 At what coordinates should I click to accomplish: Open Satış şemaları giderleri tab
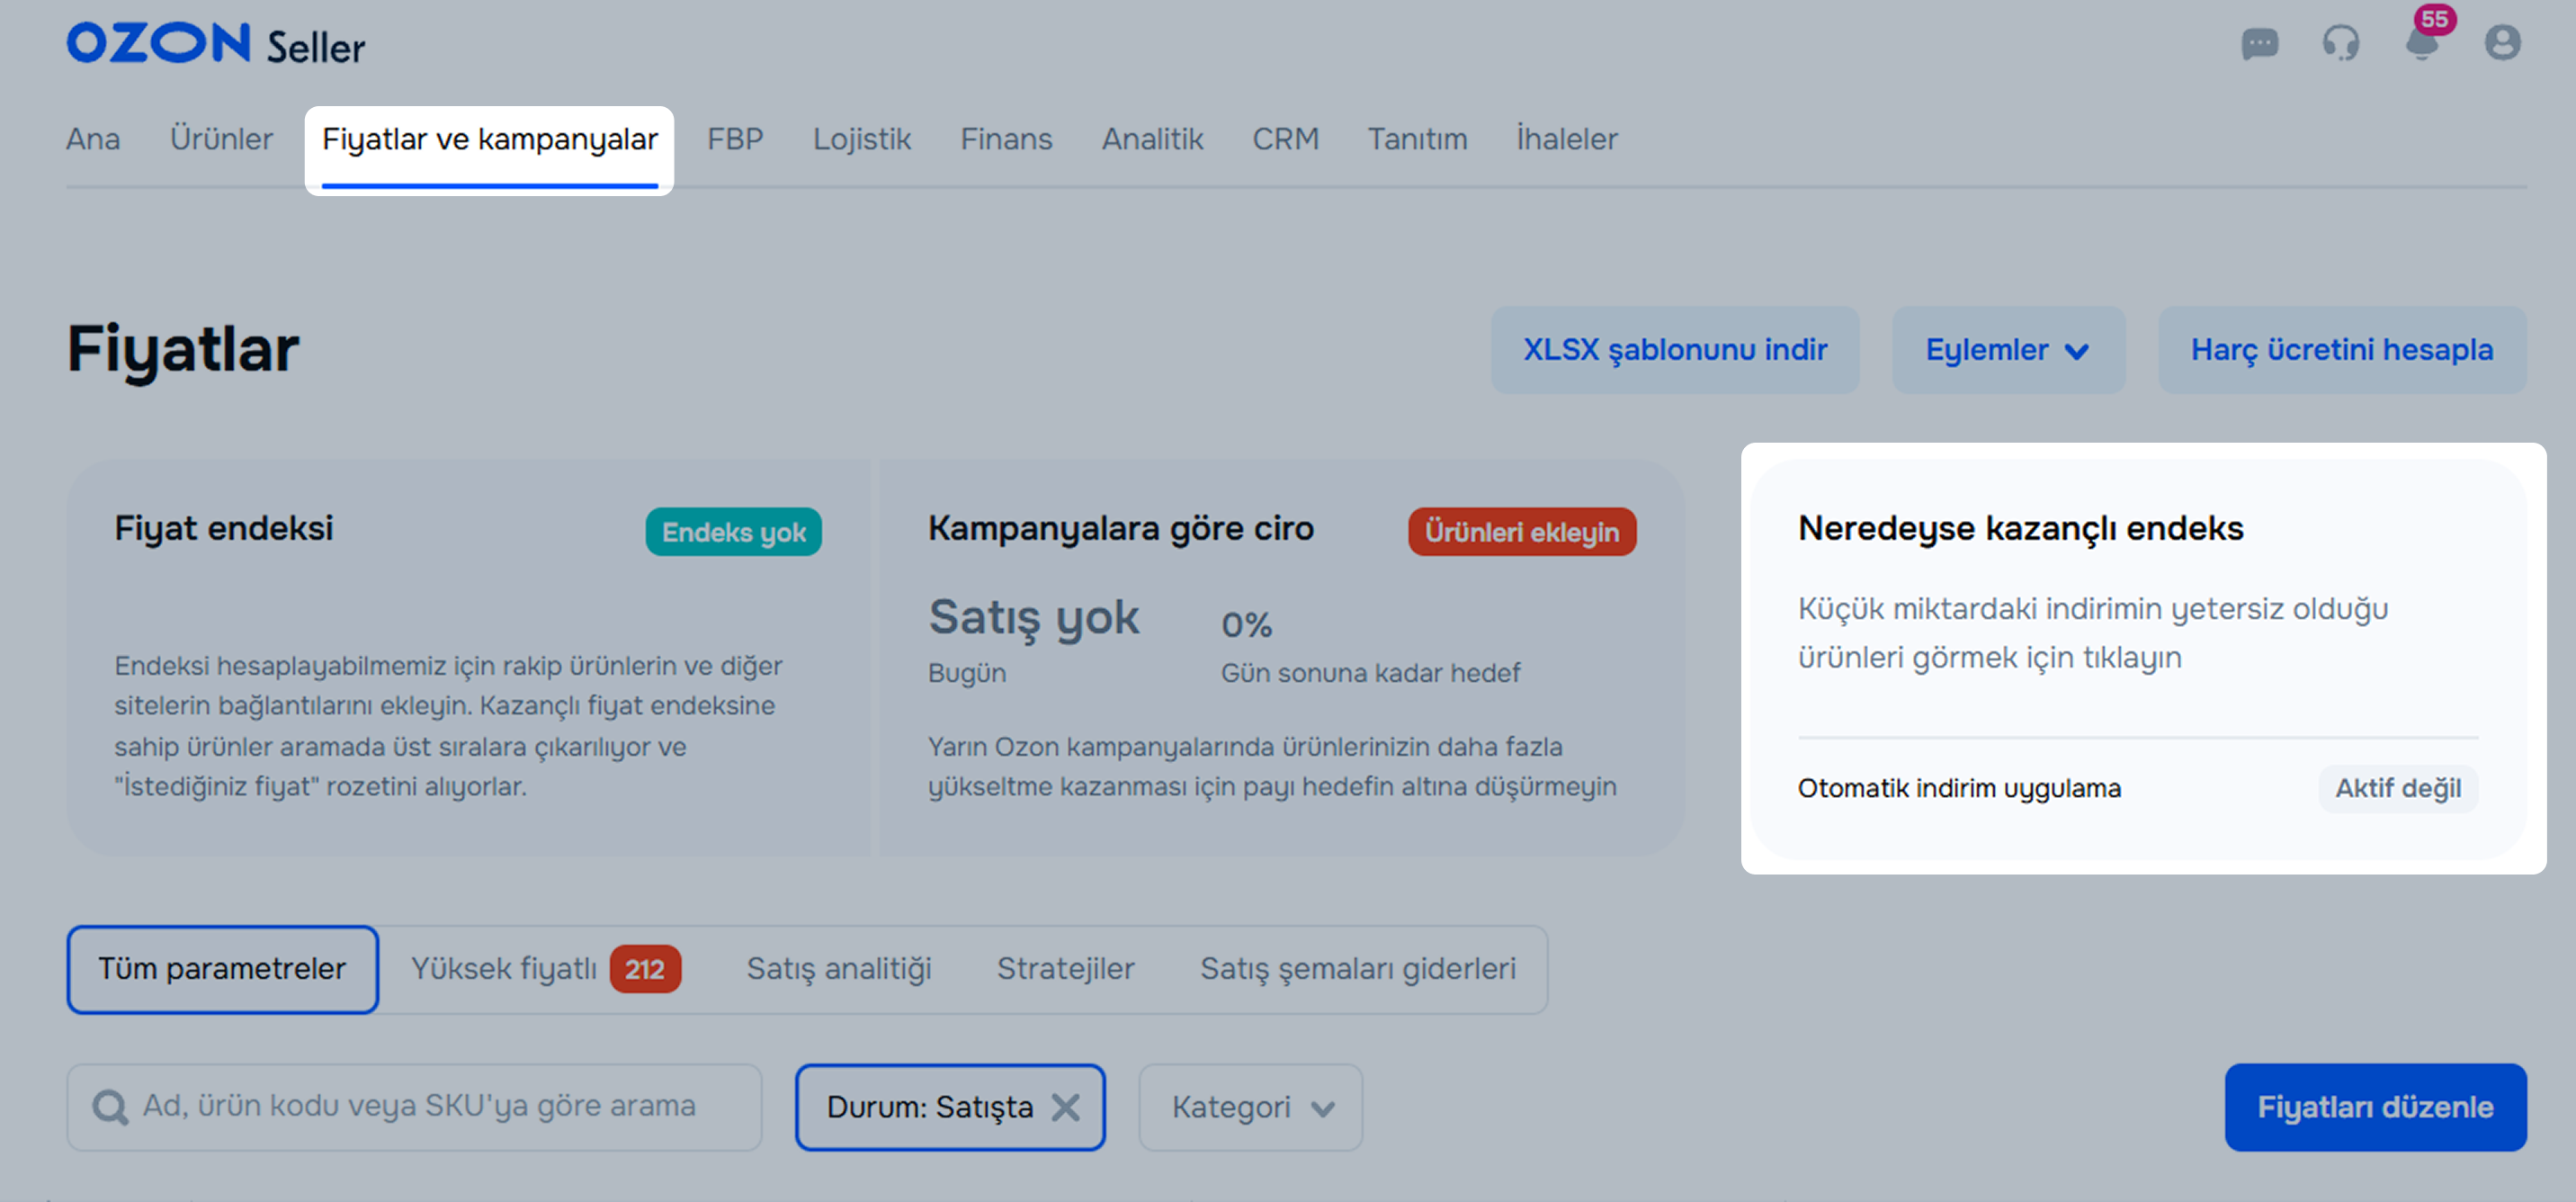tap(1358, 969)
